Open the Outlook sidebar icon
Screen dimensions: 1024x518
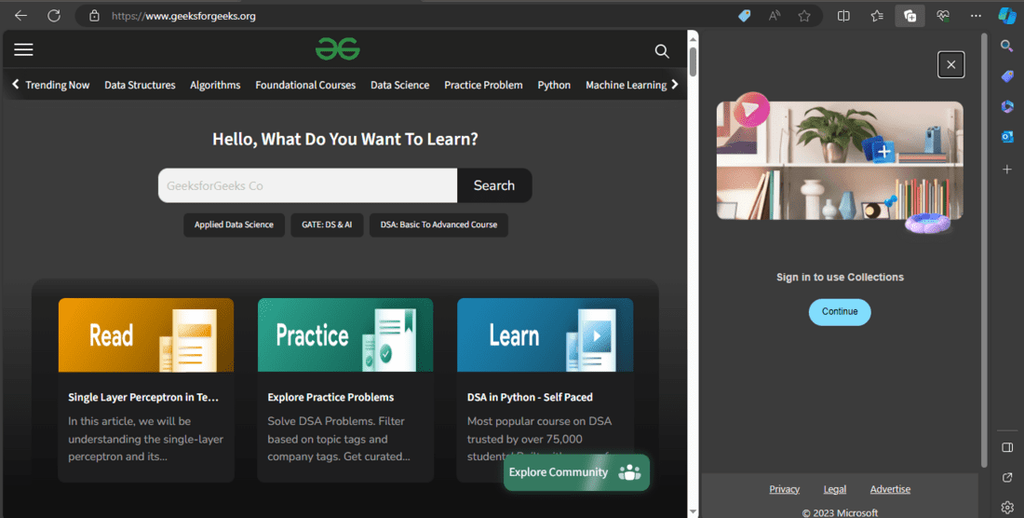click(x=1007, y=137)
